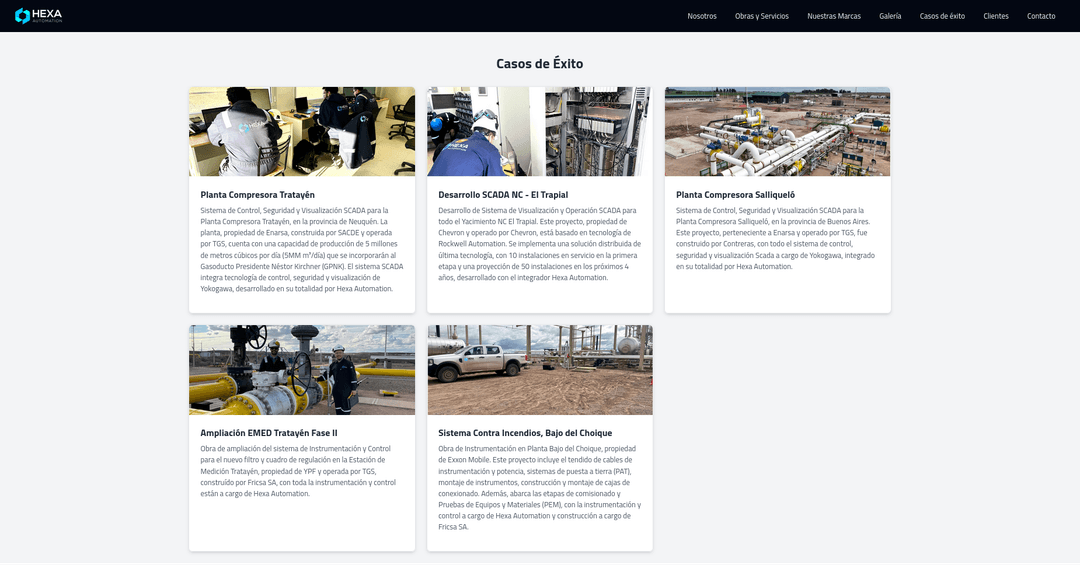This screenshot has width=1080, height=565.
Task: Navigate to Galería
Action: point(890,16)
